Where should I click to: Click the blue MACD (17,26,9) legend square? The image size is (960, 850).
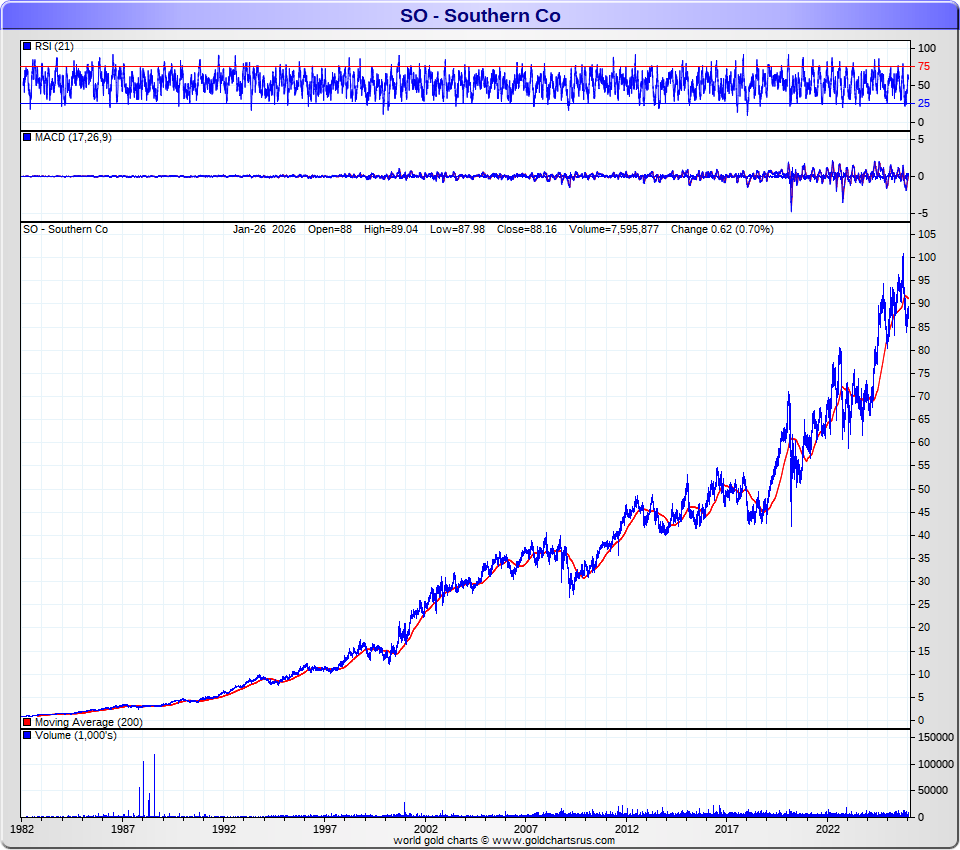coord(27,137)
